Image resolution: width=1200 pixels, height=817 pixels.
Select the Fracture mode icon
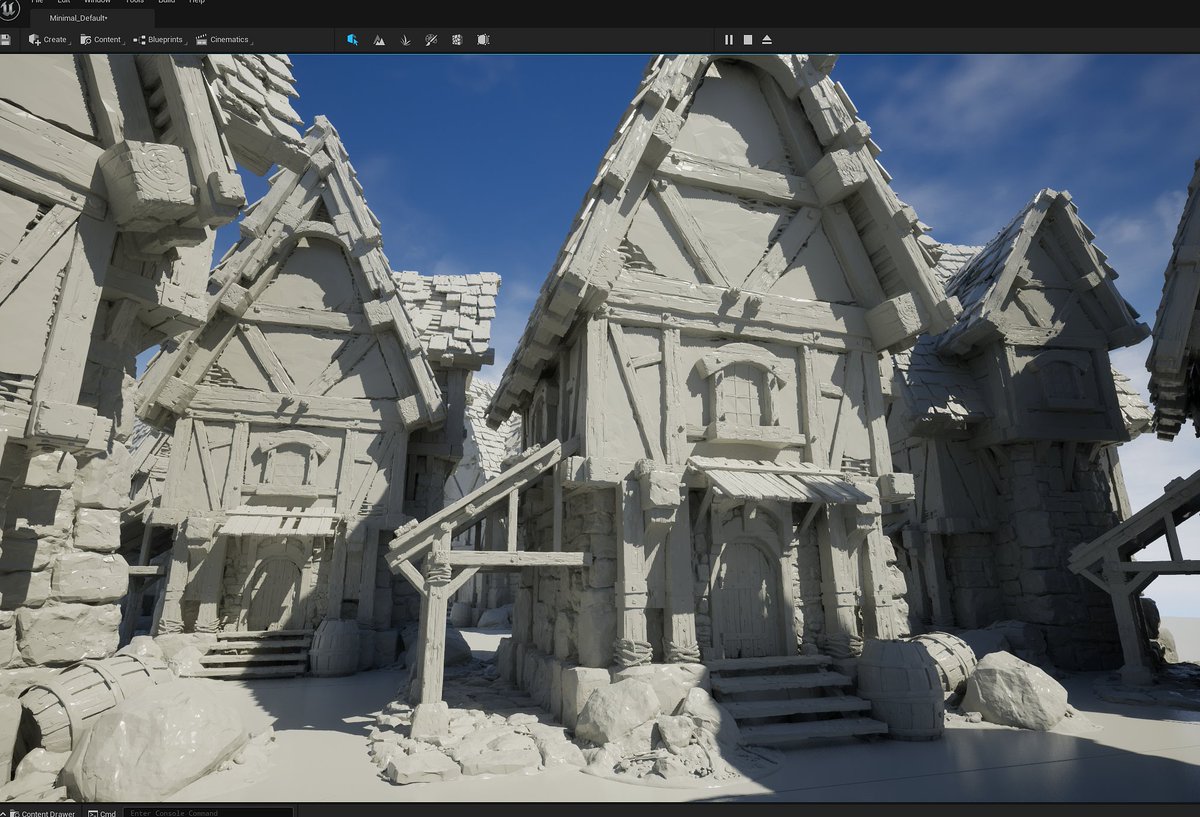[457, 40]
